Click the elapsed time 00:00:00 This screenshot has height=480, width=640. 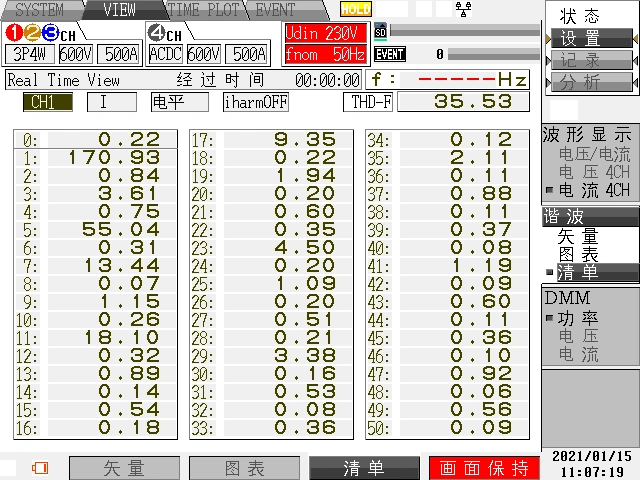[x=327, y=80]
